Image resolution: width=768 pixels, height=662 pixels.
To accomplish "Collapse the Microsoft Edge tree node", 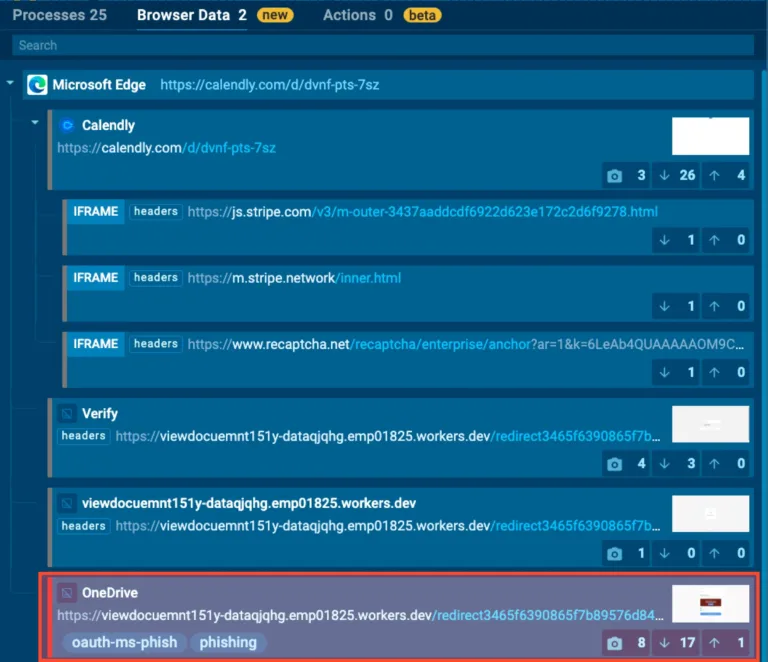I will click(x=10, y=83).
